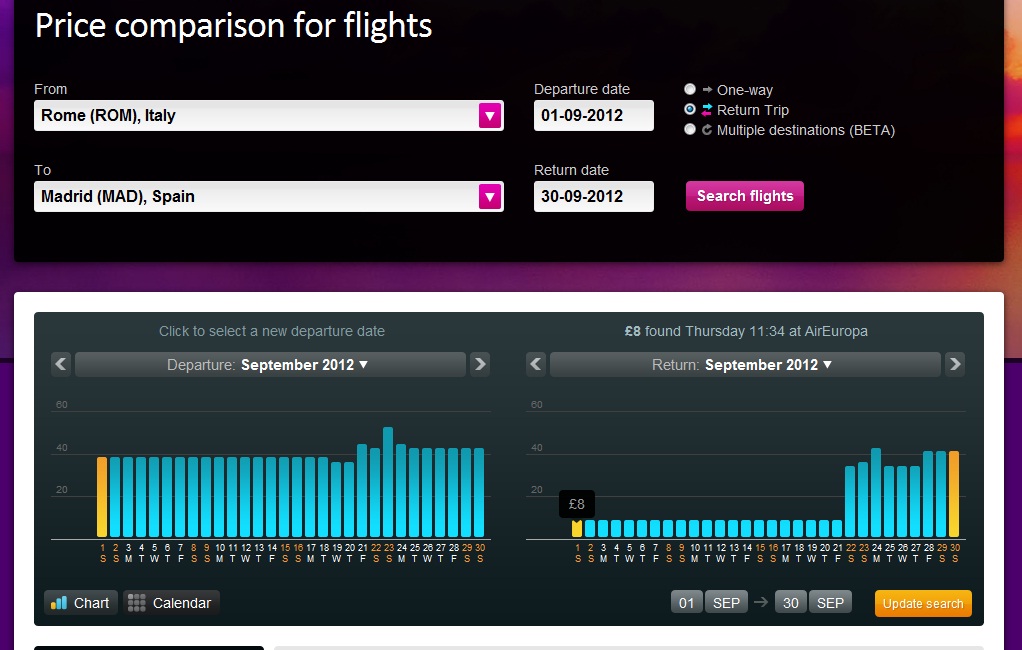This screenshot has height=650, width=1022.
Task: Open the From city dropdown arrow
Action: 489,116
